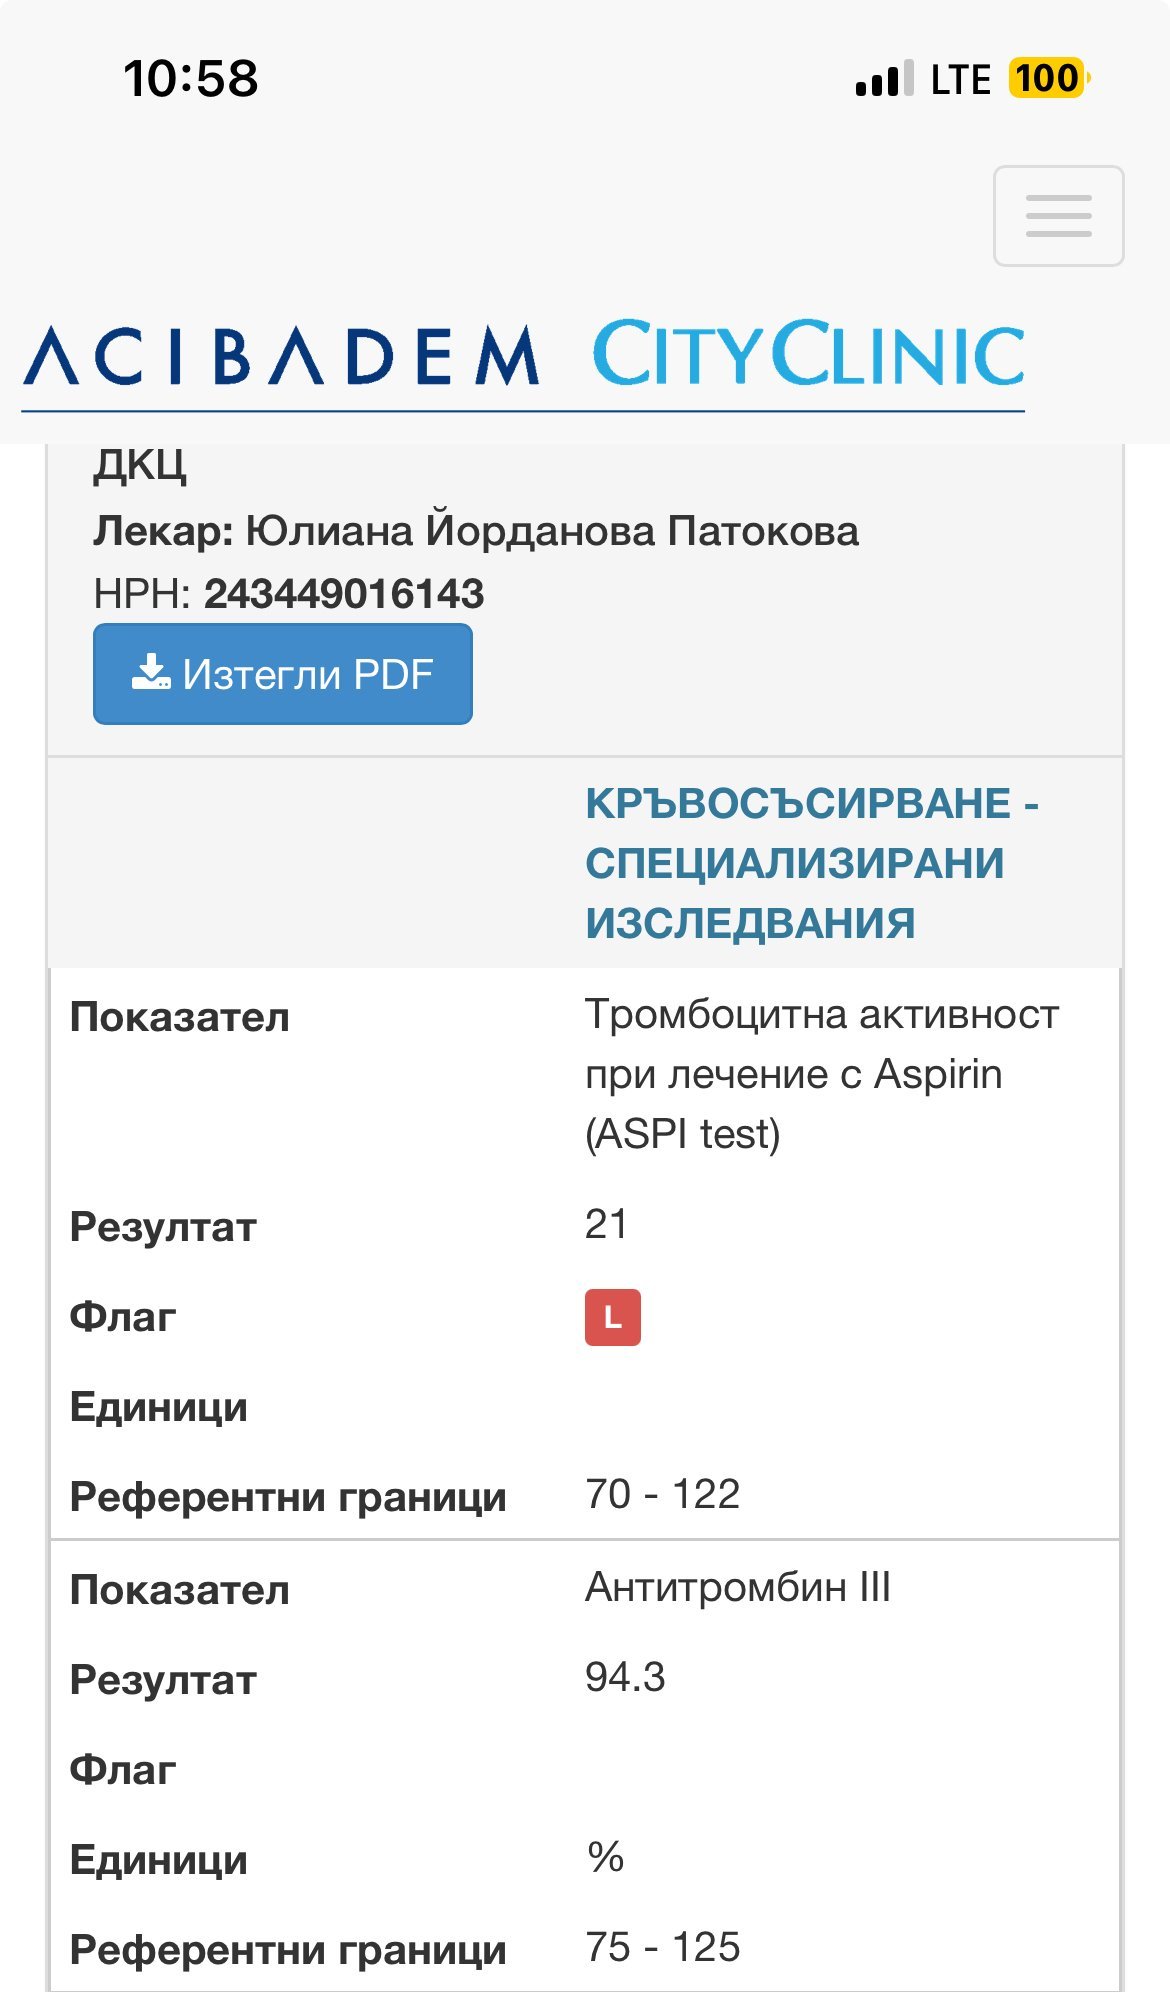Screen dimensions: 1170x1992
Task: Tap the battery indicator in status bar
Action: (1047, 78)
